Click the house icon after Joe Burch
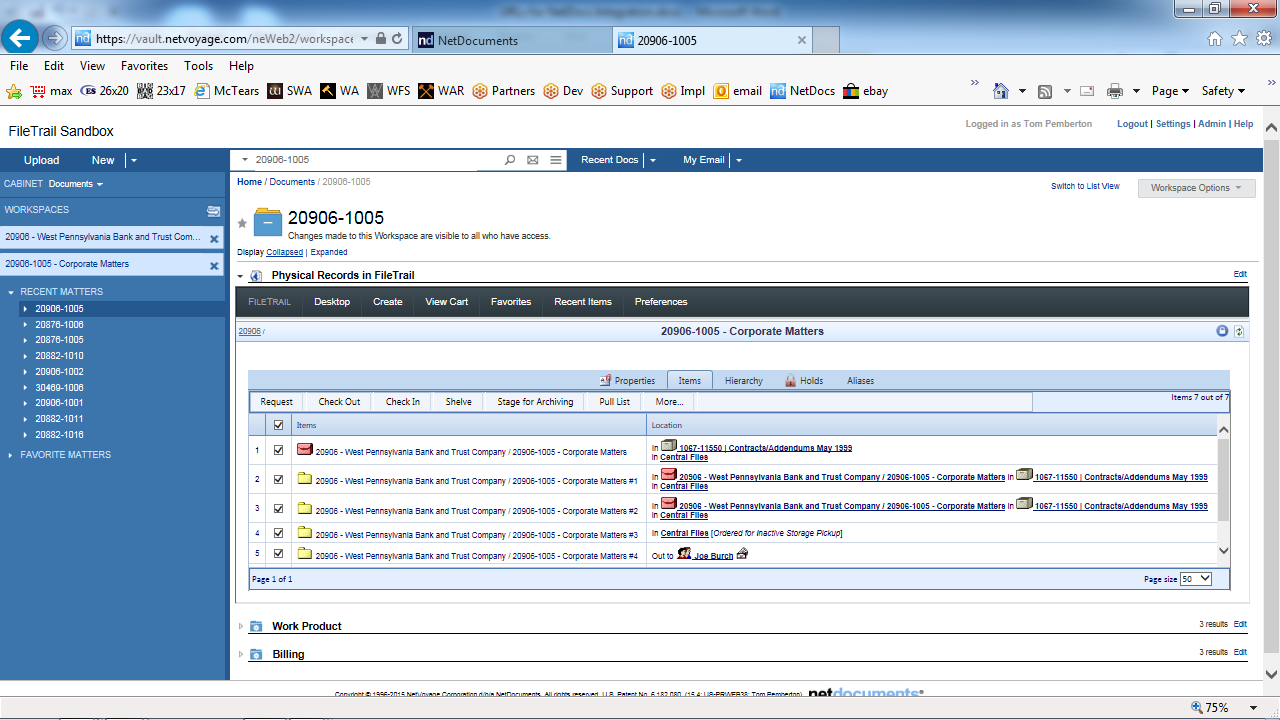 pos(742,554)
